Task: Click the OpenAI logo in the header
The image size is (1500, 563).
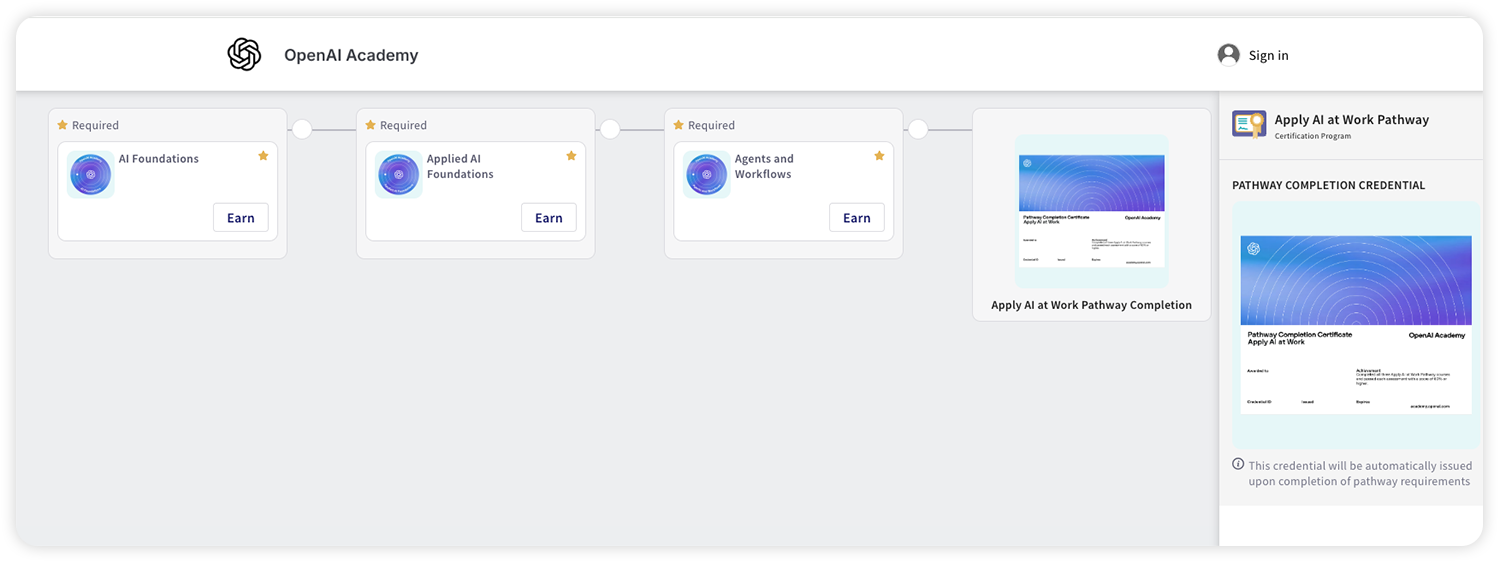Action: (x=244, y=55)
